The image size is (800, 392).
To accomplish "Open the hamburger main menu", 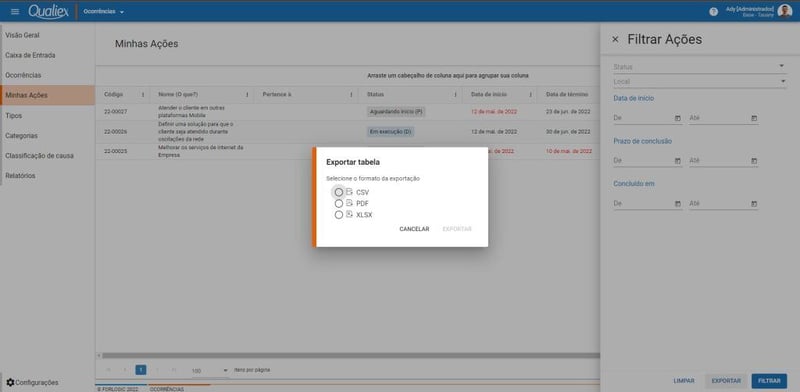I will tap(15, 12).
